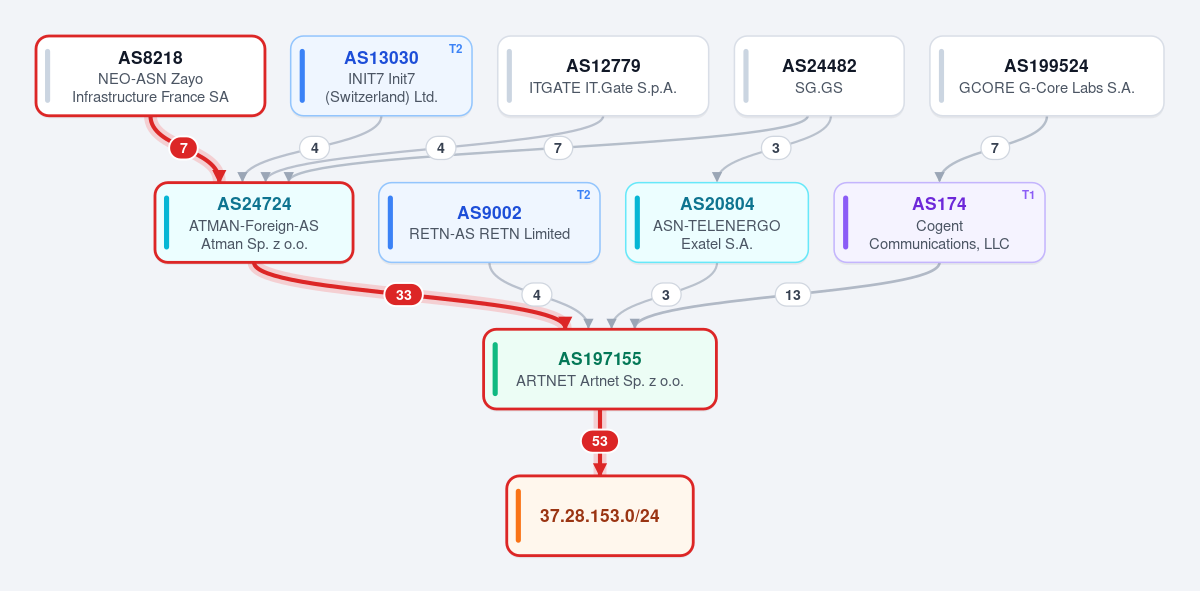Open the AS24482 SG.GS node

click(x=819, y=76)
